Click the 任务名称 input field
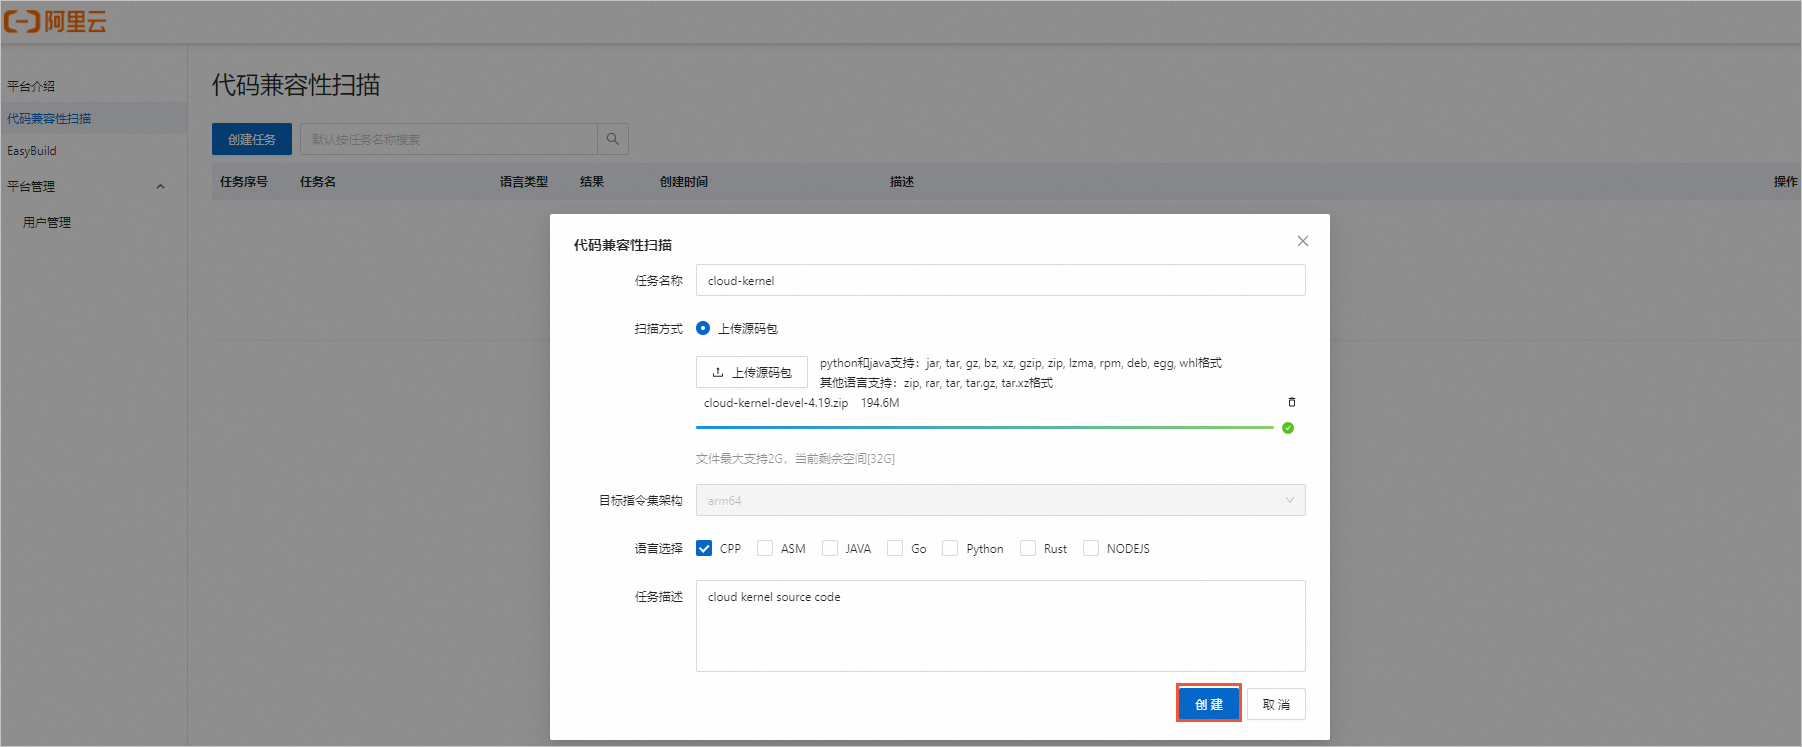 1000,280
